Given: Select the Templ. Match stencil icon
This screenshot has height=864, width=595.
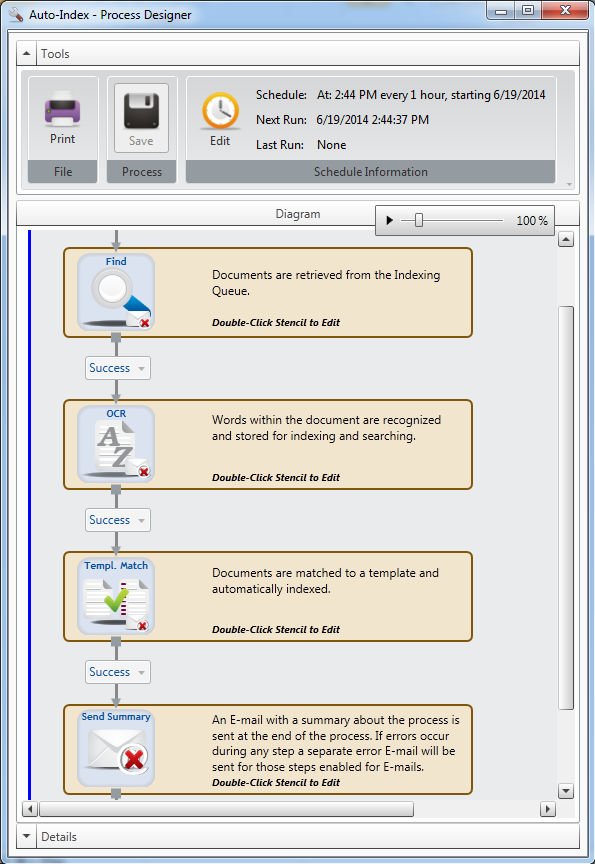Looking at the screenshot, I should [x=116, y=597].
